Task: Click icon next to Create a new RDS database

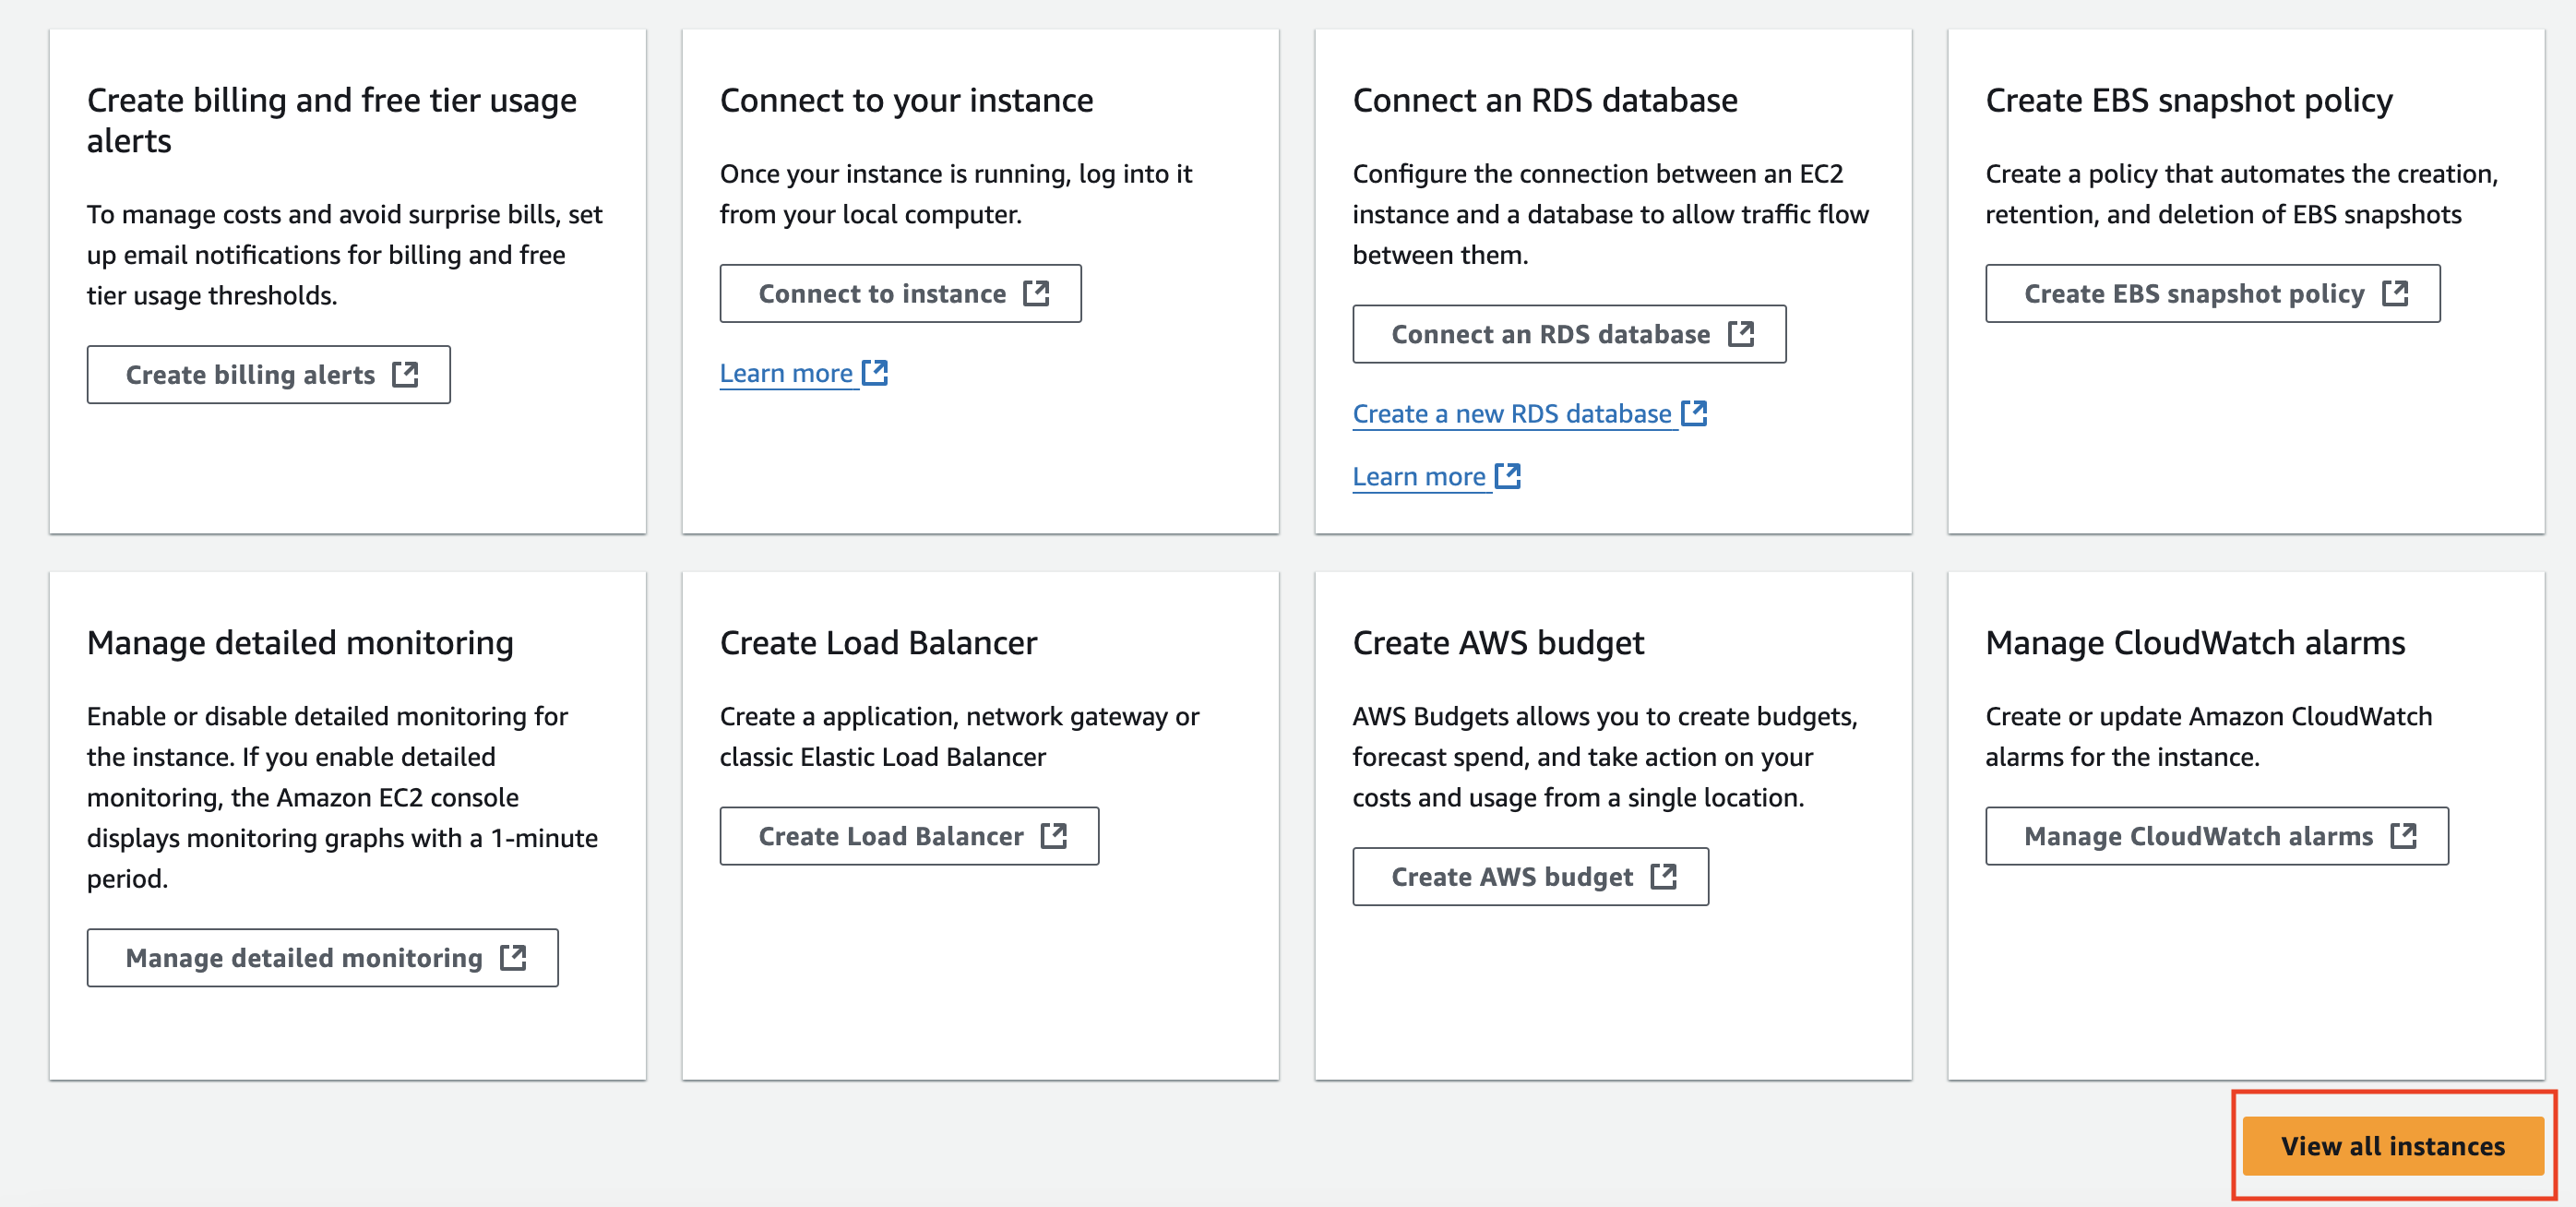Action: [x=1694, y=413]
